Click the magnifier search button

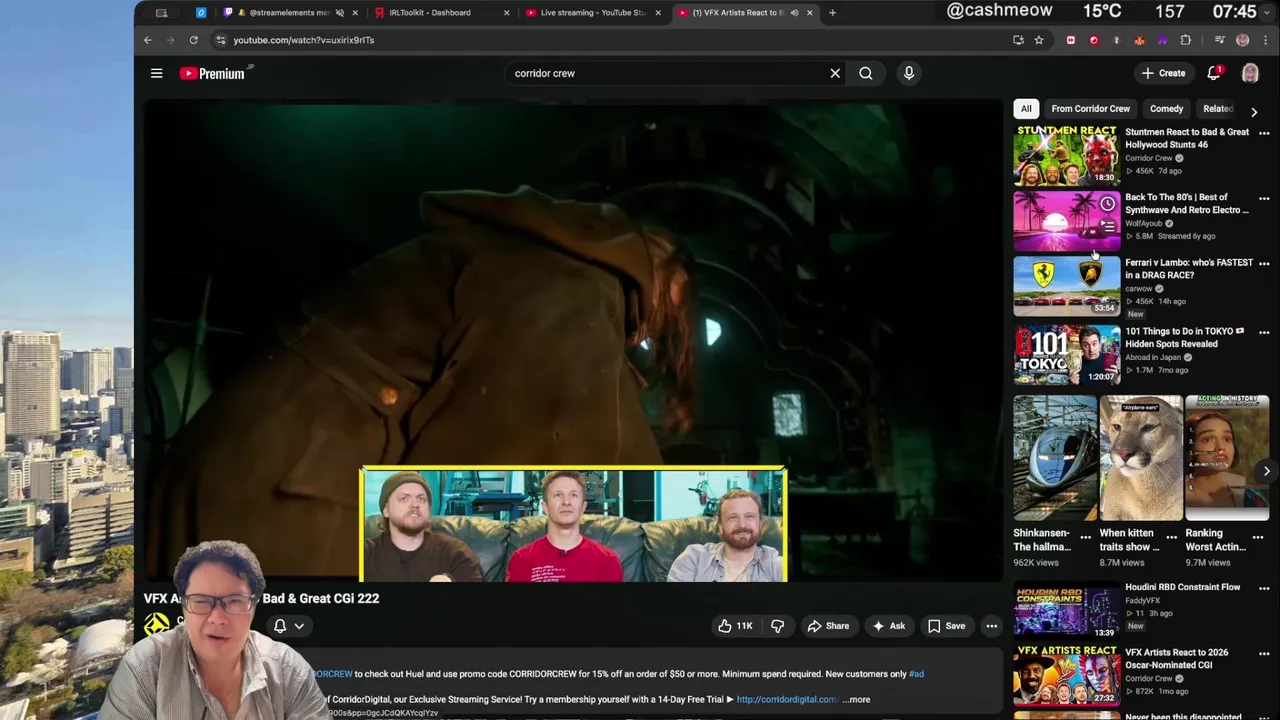866,73
